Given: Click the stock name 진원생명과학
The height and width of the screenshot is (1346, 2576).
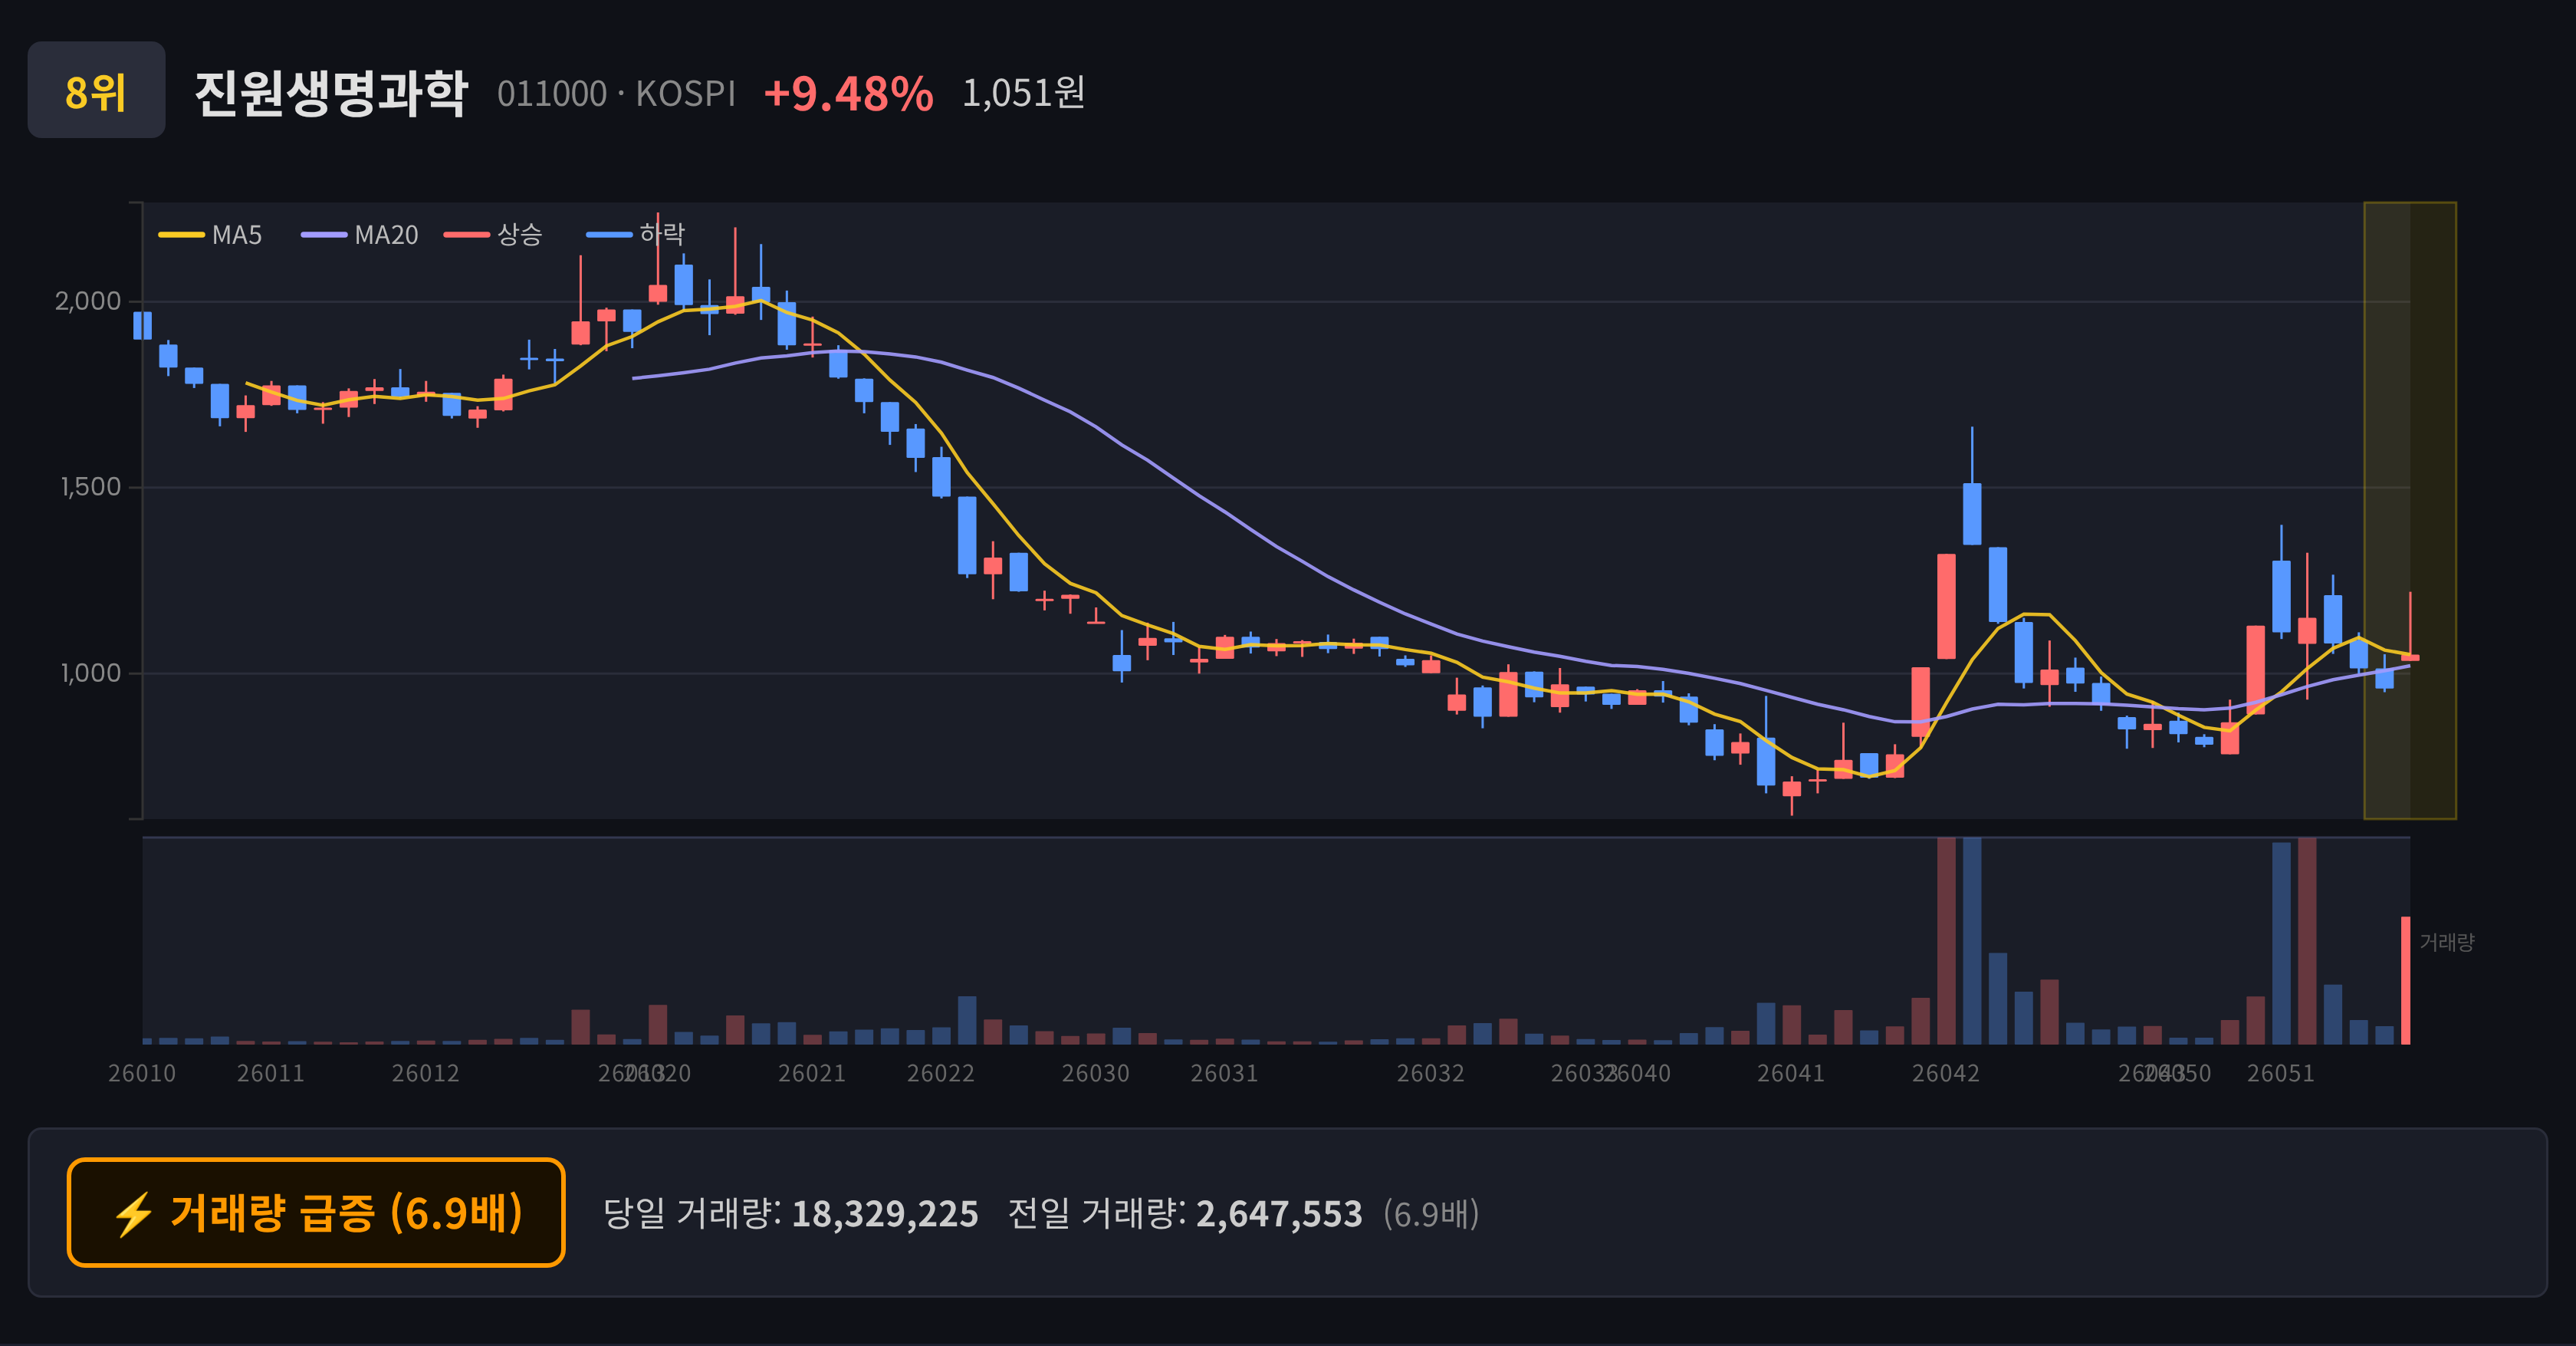Looking at the screenshot, I should [331, 93].
